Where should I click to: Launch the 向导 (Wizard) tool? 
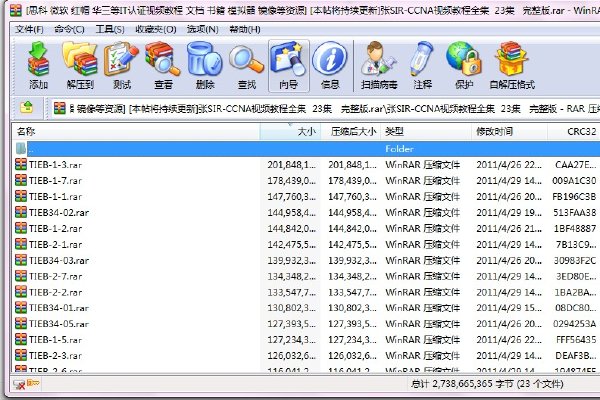pos(289,66)
